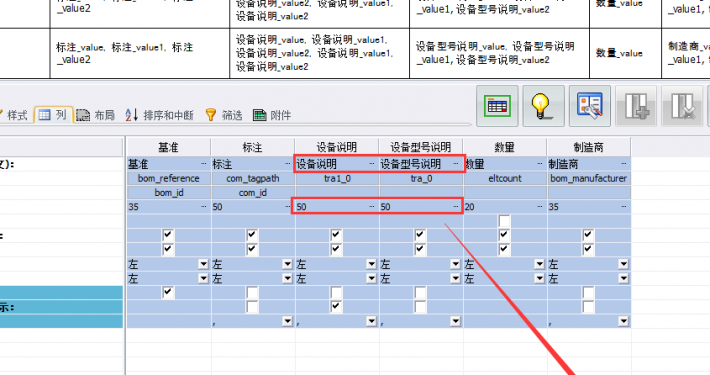The height and width of the screenshot is (375, 710).
Task: Open first alignment dropdown under 基准
Action: click(203, 264)
